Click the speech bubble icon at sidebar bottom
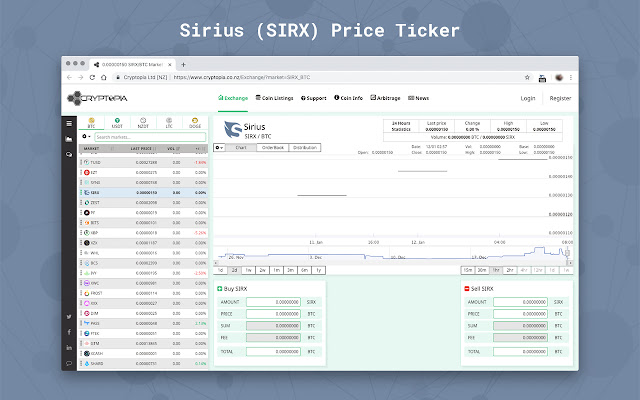The height and width of the screenshot is (400, 640). pos(69,363)
